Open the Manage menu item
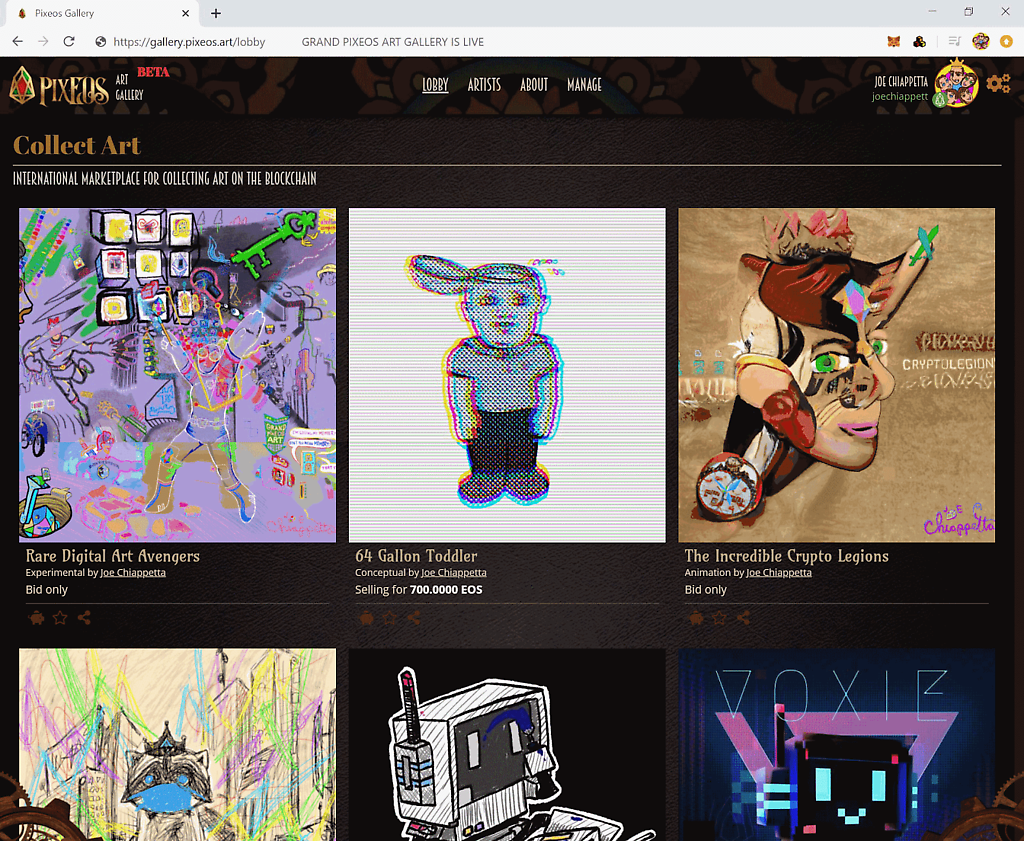This screenshot has height=841, width=1024. click(584, 85)
